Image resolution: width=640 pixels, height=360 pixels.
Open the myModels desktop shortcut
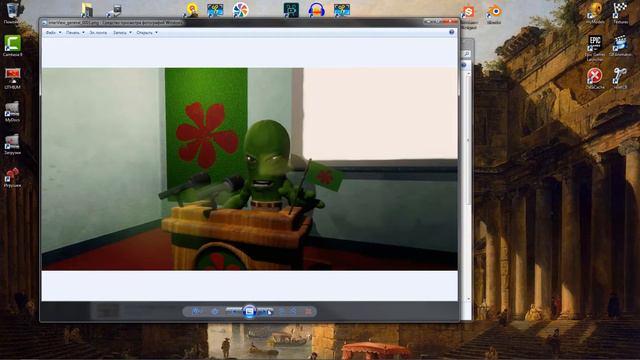(595, 12)
